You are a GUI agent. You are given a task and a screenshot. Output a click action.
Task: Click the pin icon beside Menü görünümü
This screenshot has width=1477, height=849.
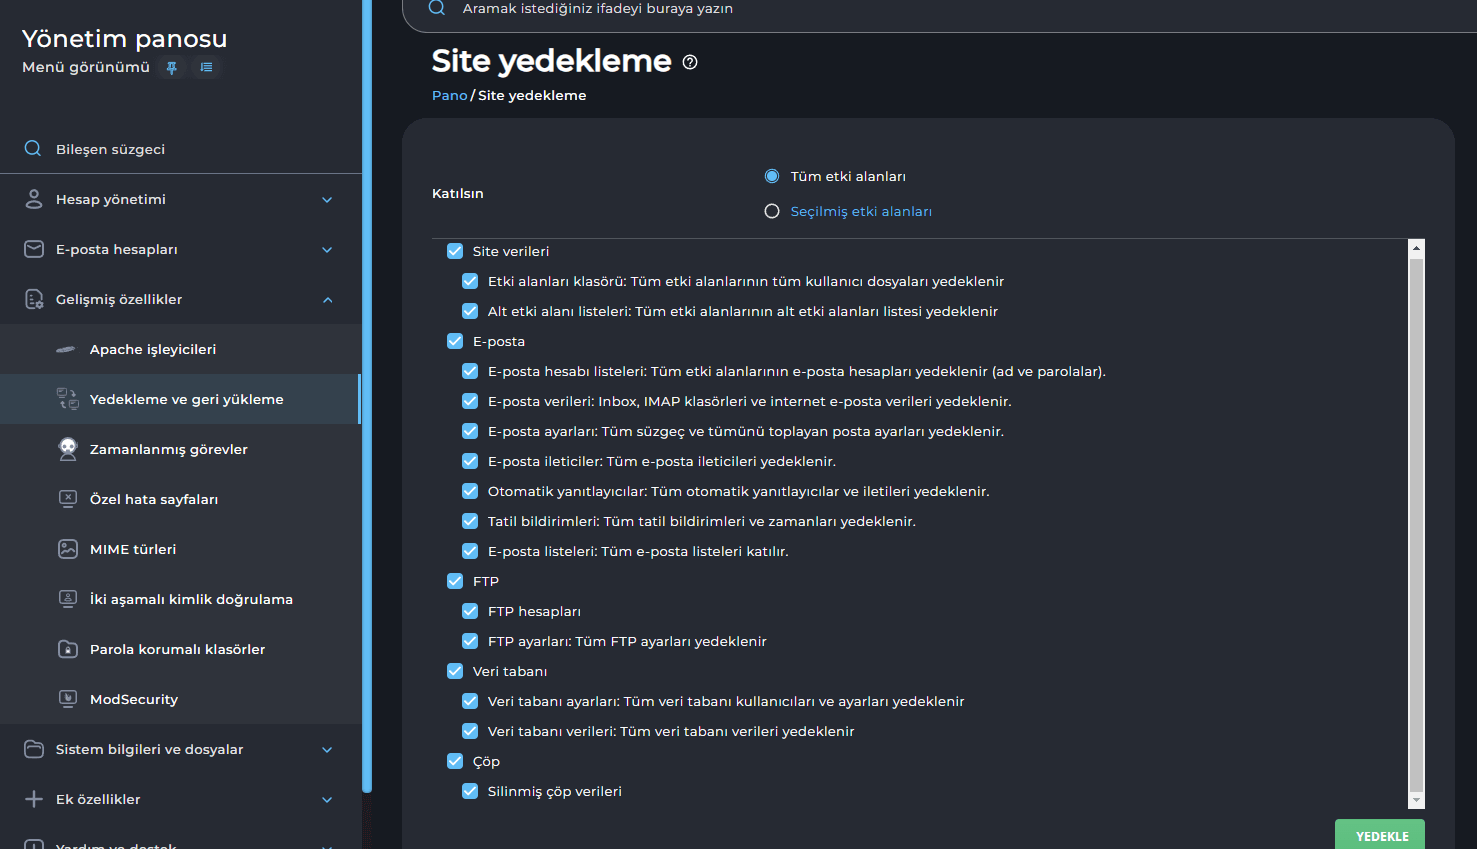pyautogui.click(x=172, y=68)
